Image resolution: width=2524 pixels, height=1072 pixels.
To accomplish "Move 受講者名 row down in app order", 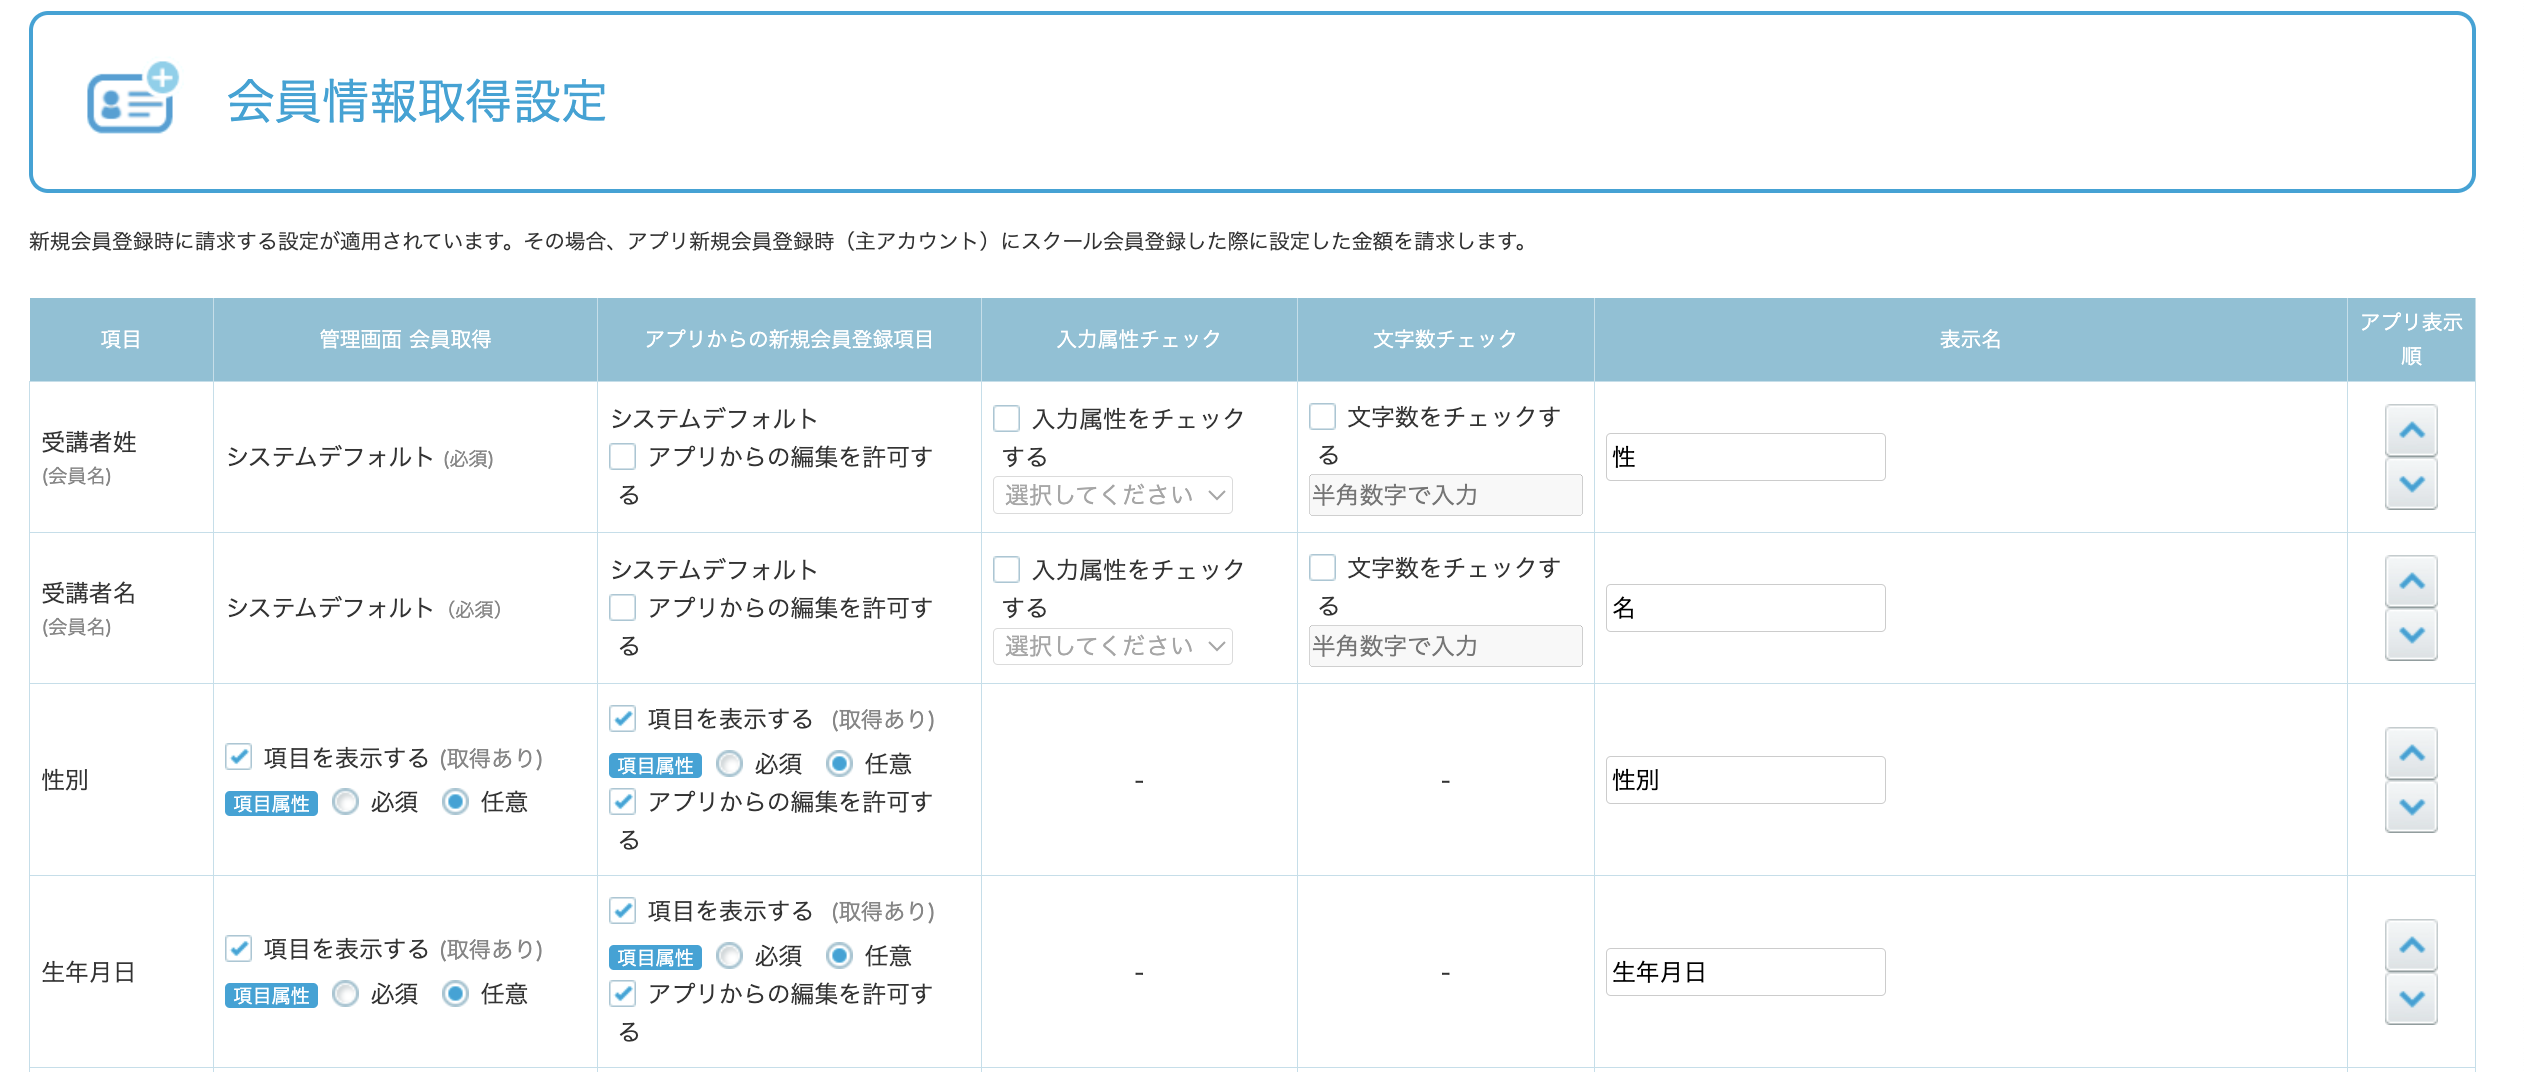I will click(2411, 635).
